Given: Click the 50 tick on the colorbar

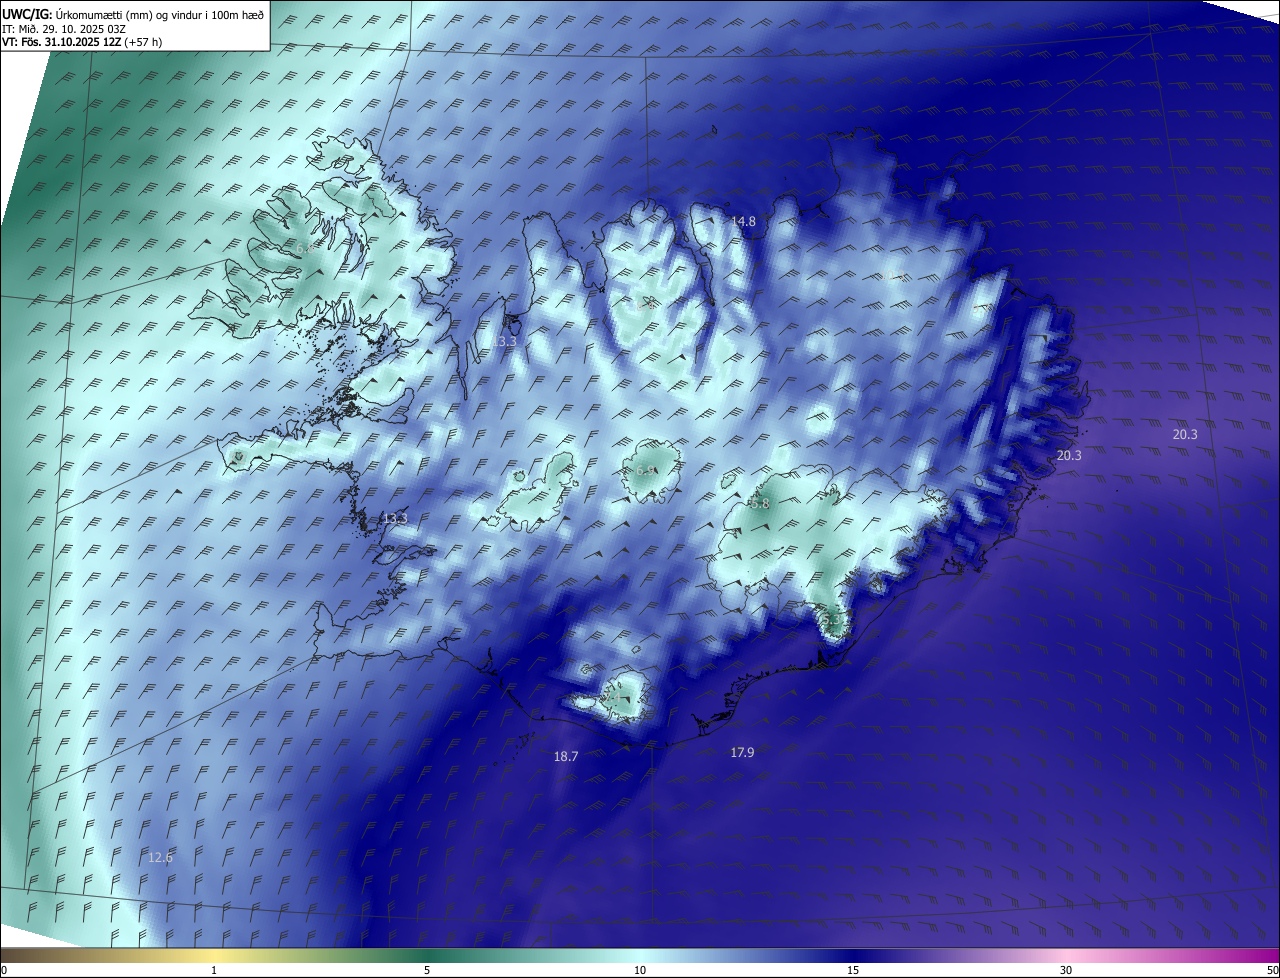Looking at the screenshot, I should [1272, 970].
